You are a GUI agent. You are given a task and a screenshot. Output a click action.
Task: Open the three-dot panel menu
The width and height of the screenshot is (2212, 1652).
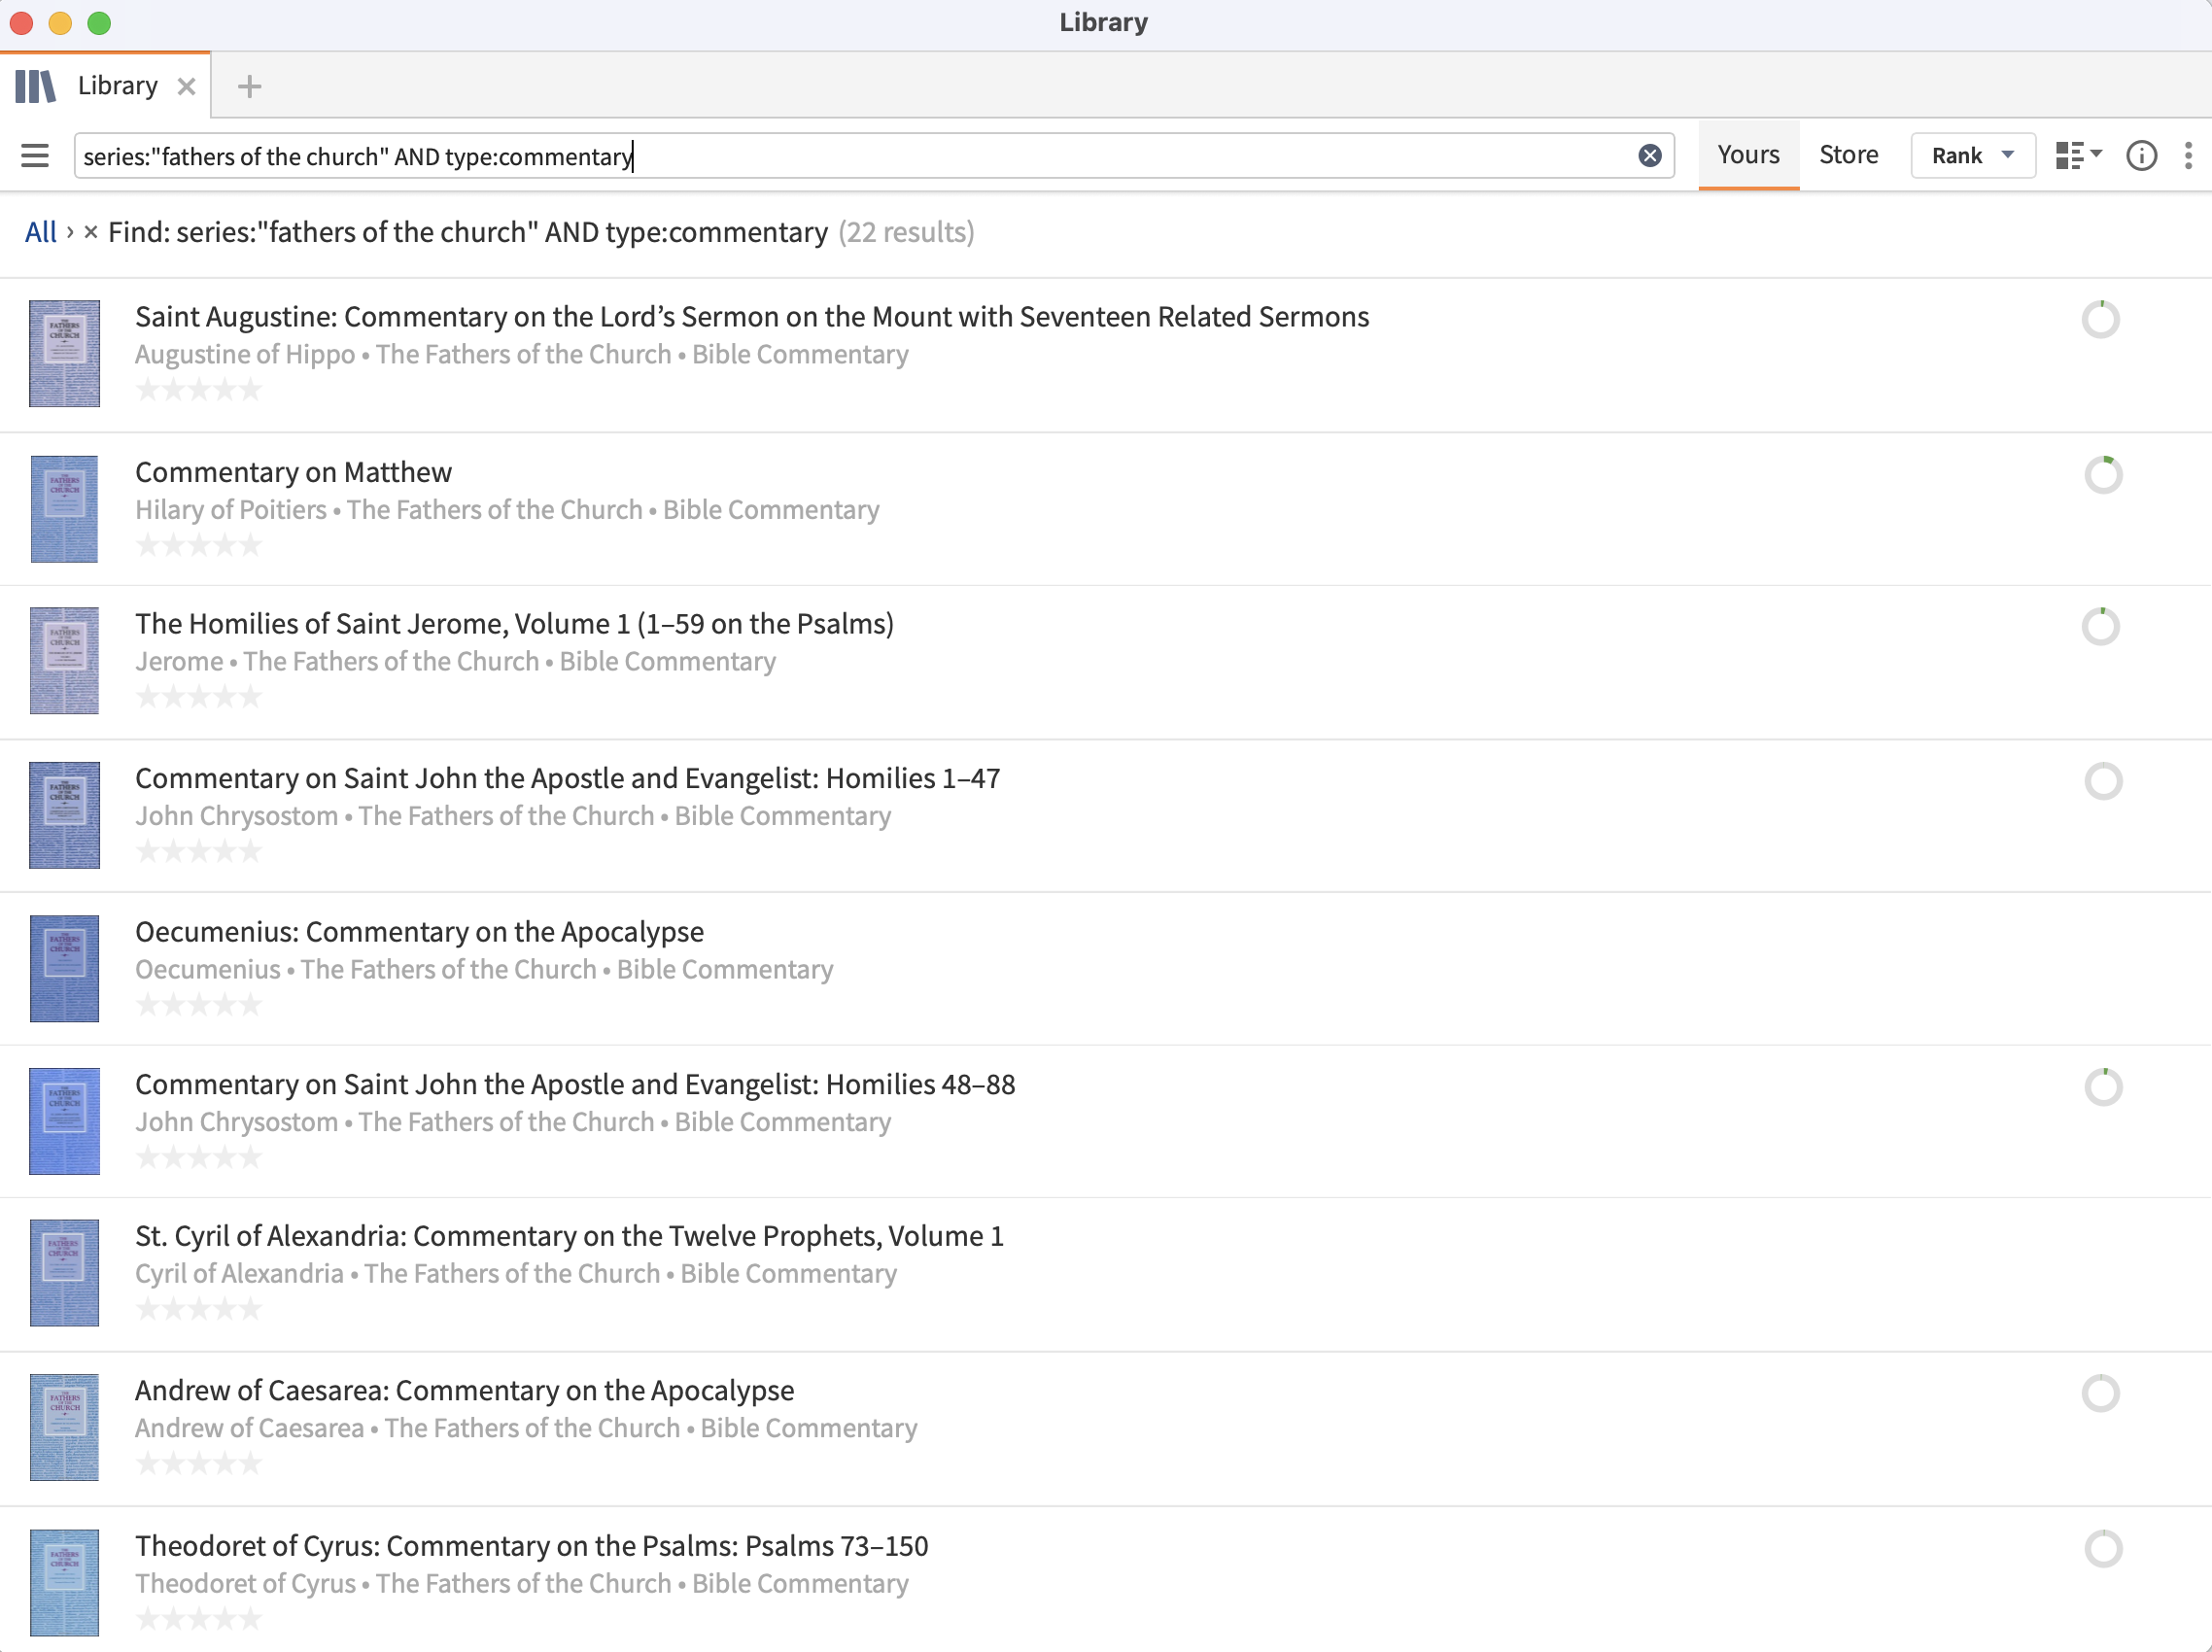click(2188, 156)
